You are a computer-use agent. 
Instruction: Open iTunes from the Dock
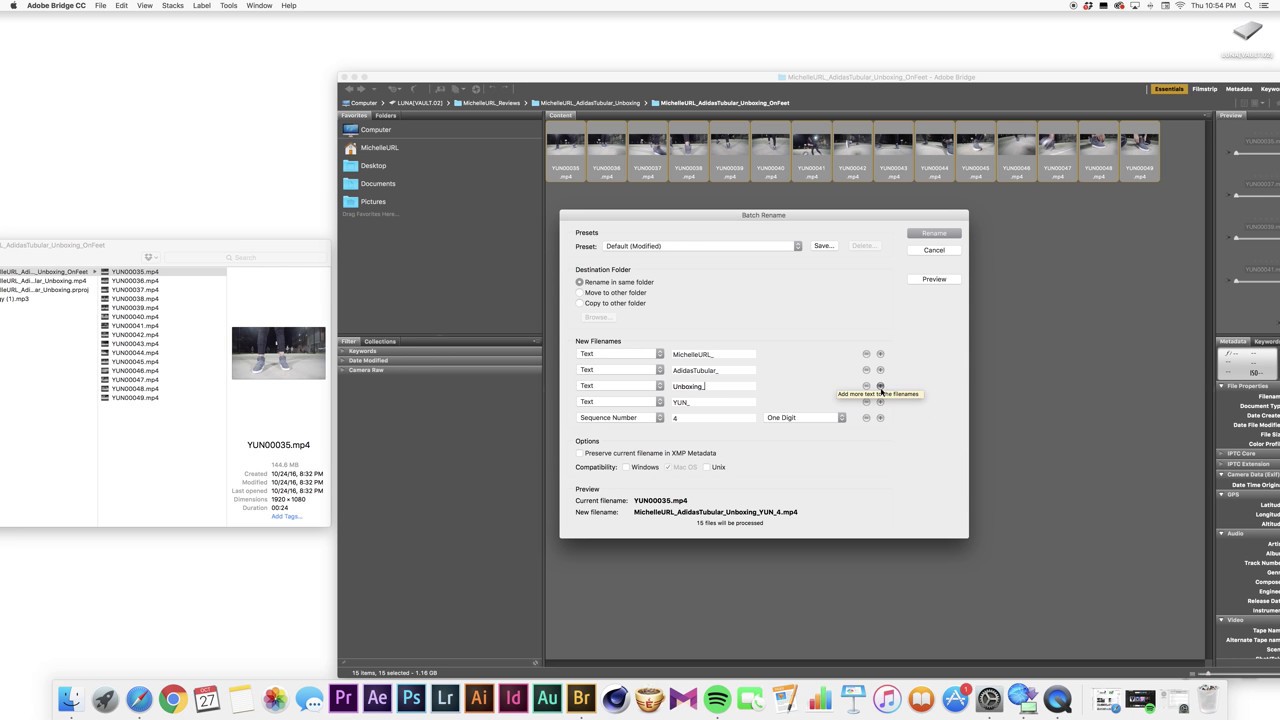(x=887, y=698)
